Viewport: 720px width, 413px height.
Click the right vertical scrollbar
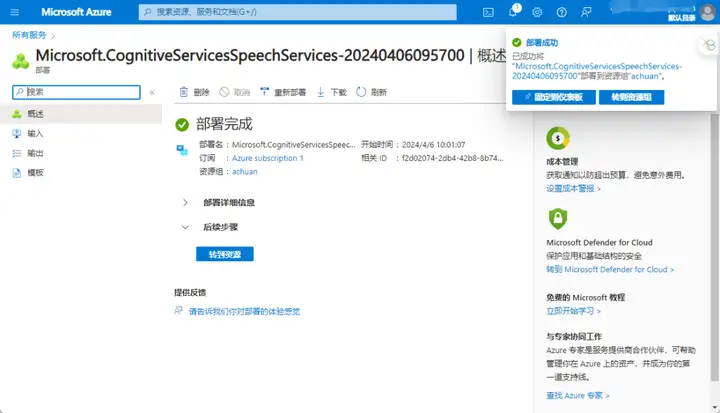(x=714, y=248)
